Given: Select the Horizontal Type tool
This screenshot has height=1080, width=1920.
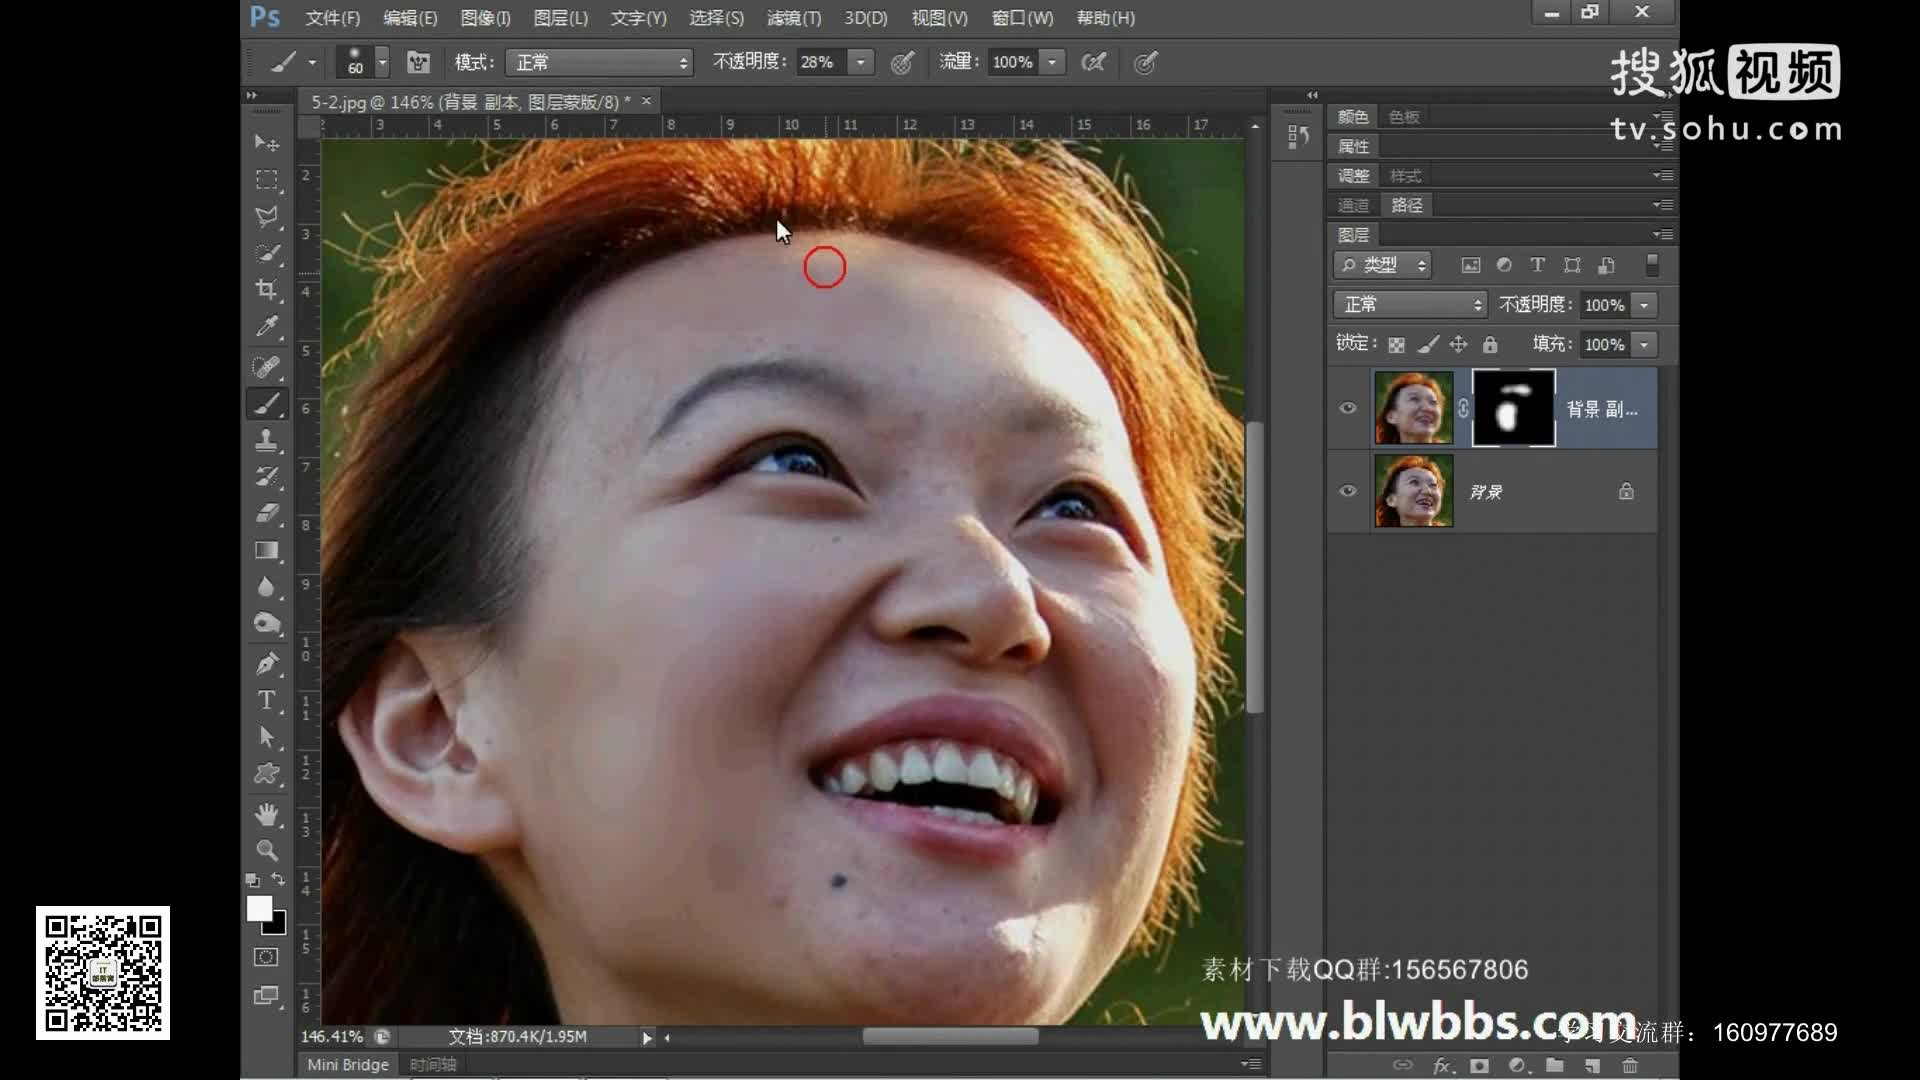Looking at the screenshot, I should click(266, 700).
